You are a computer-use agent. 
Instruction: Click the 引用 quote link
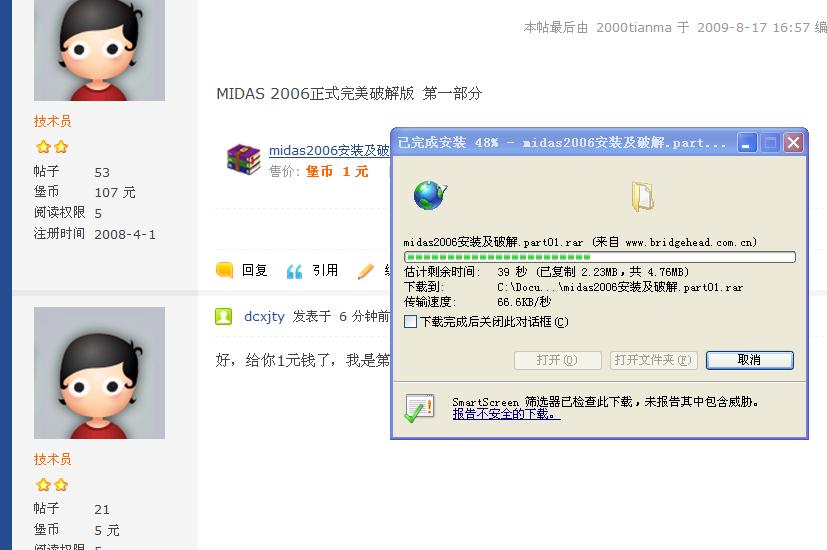pyautogui.click(x=325, y=271)
